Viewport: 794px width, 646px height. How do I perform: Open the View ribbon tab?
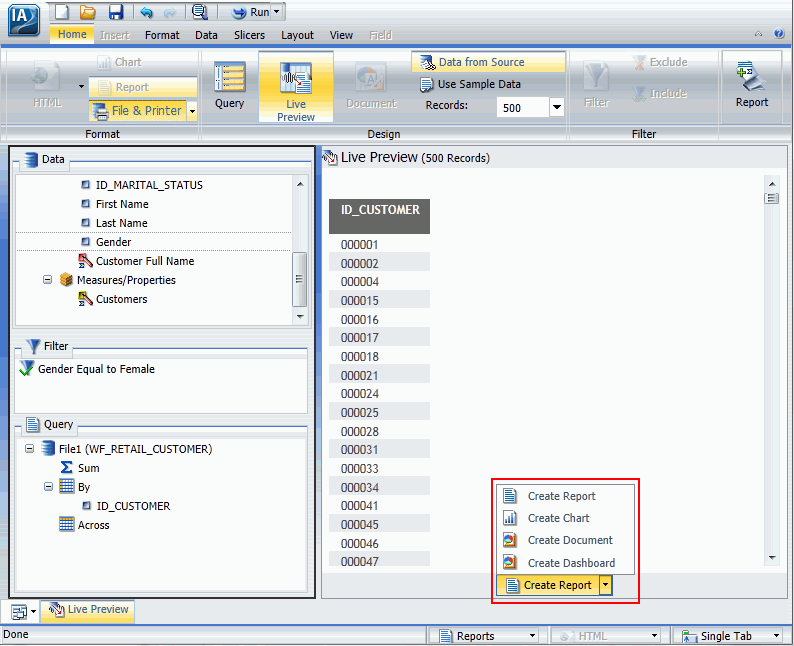(341, 35)
